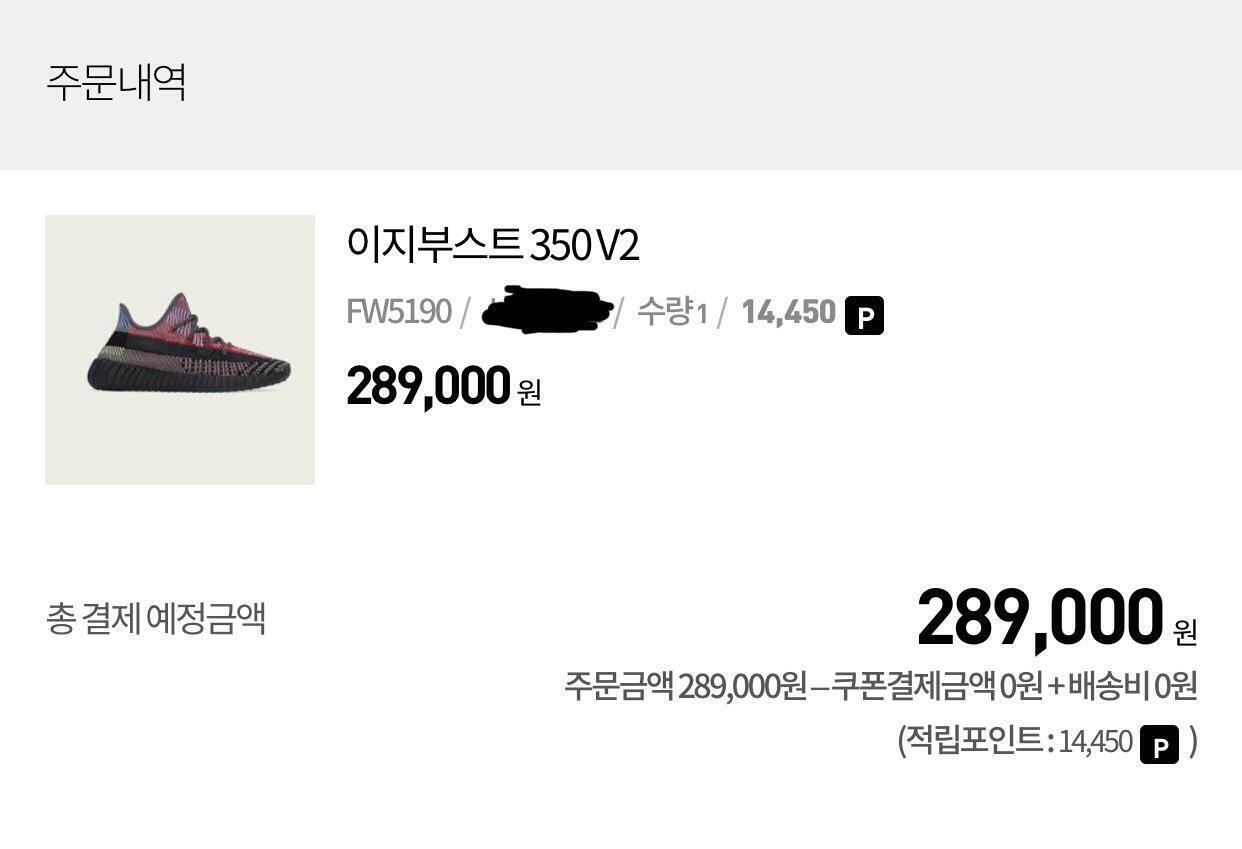
Task: Click the 배송비 0원 shipping fee text
Action: click(x=1132, y=687)
